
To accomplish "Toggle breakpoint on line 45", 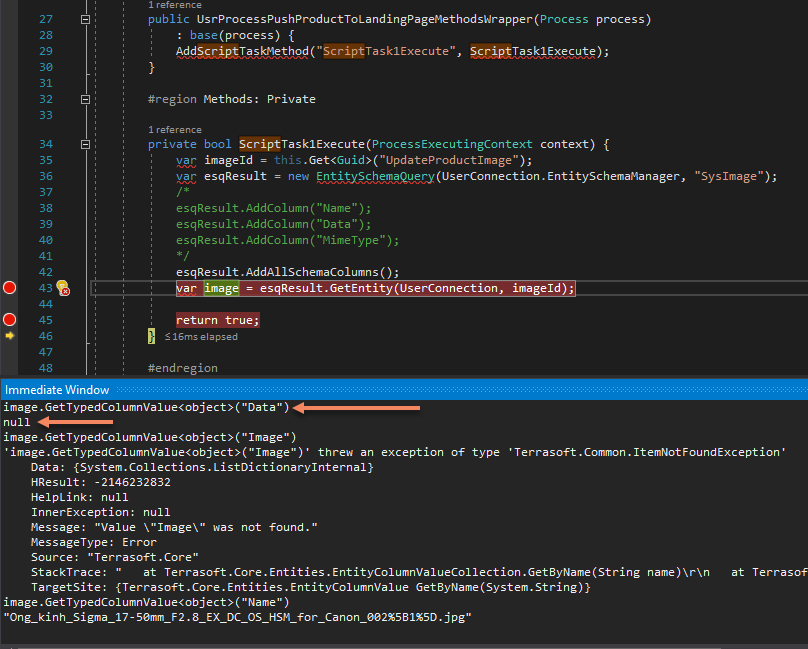I will 9,320.
